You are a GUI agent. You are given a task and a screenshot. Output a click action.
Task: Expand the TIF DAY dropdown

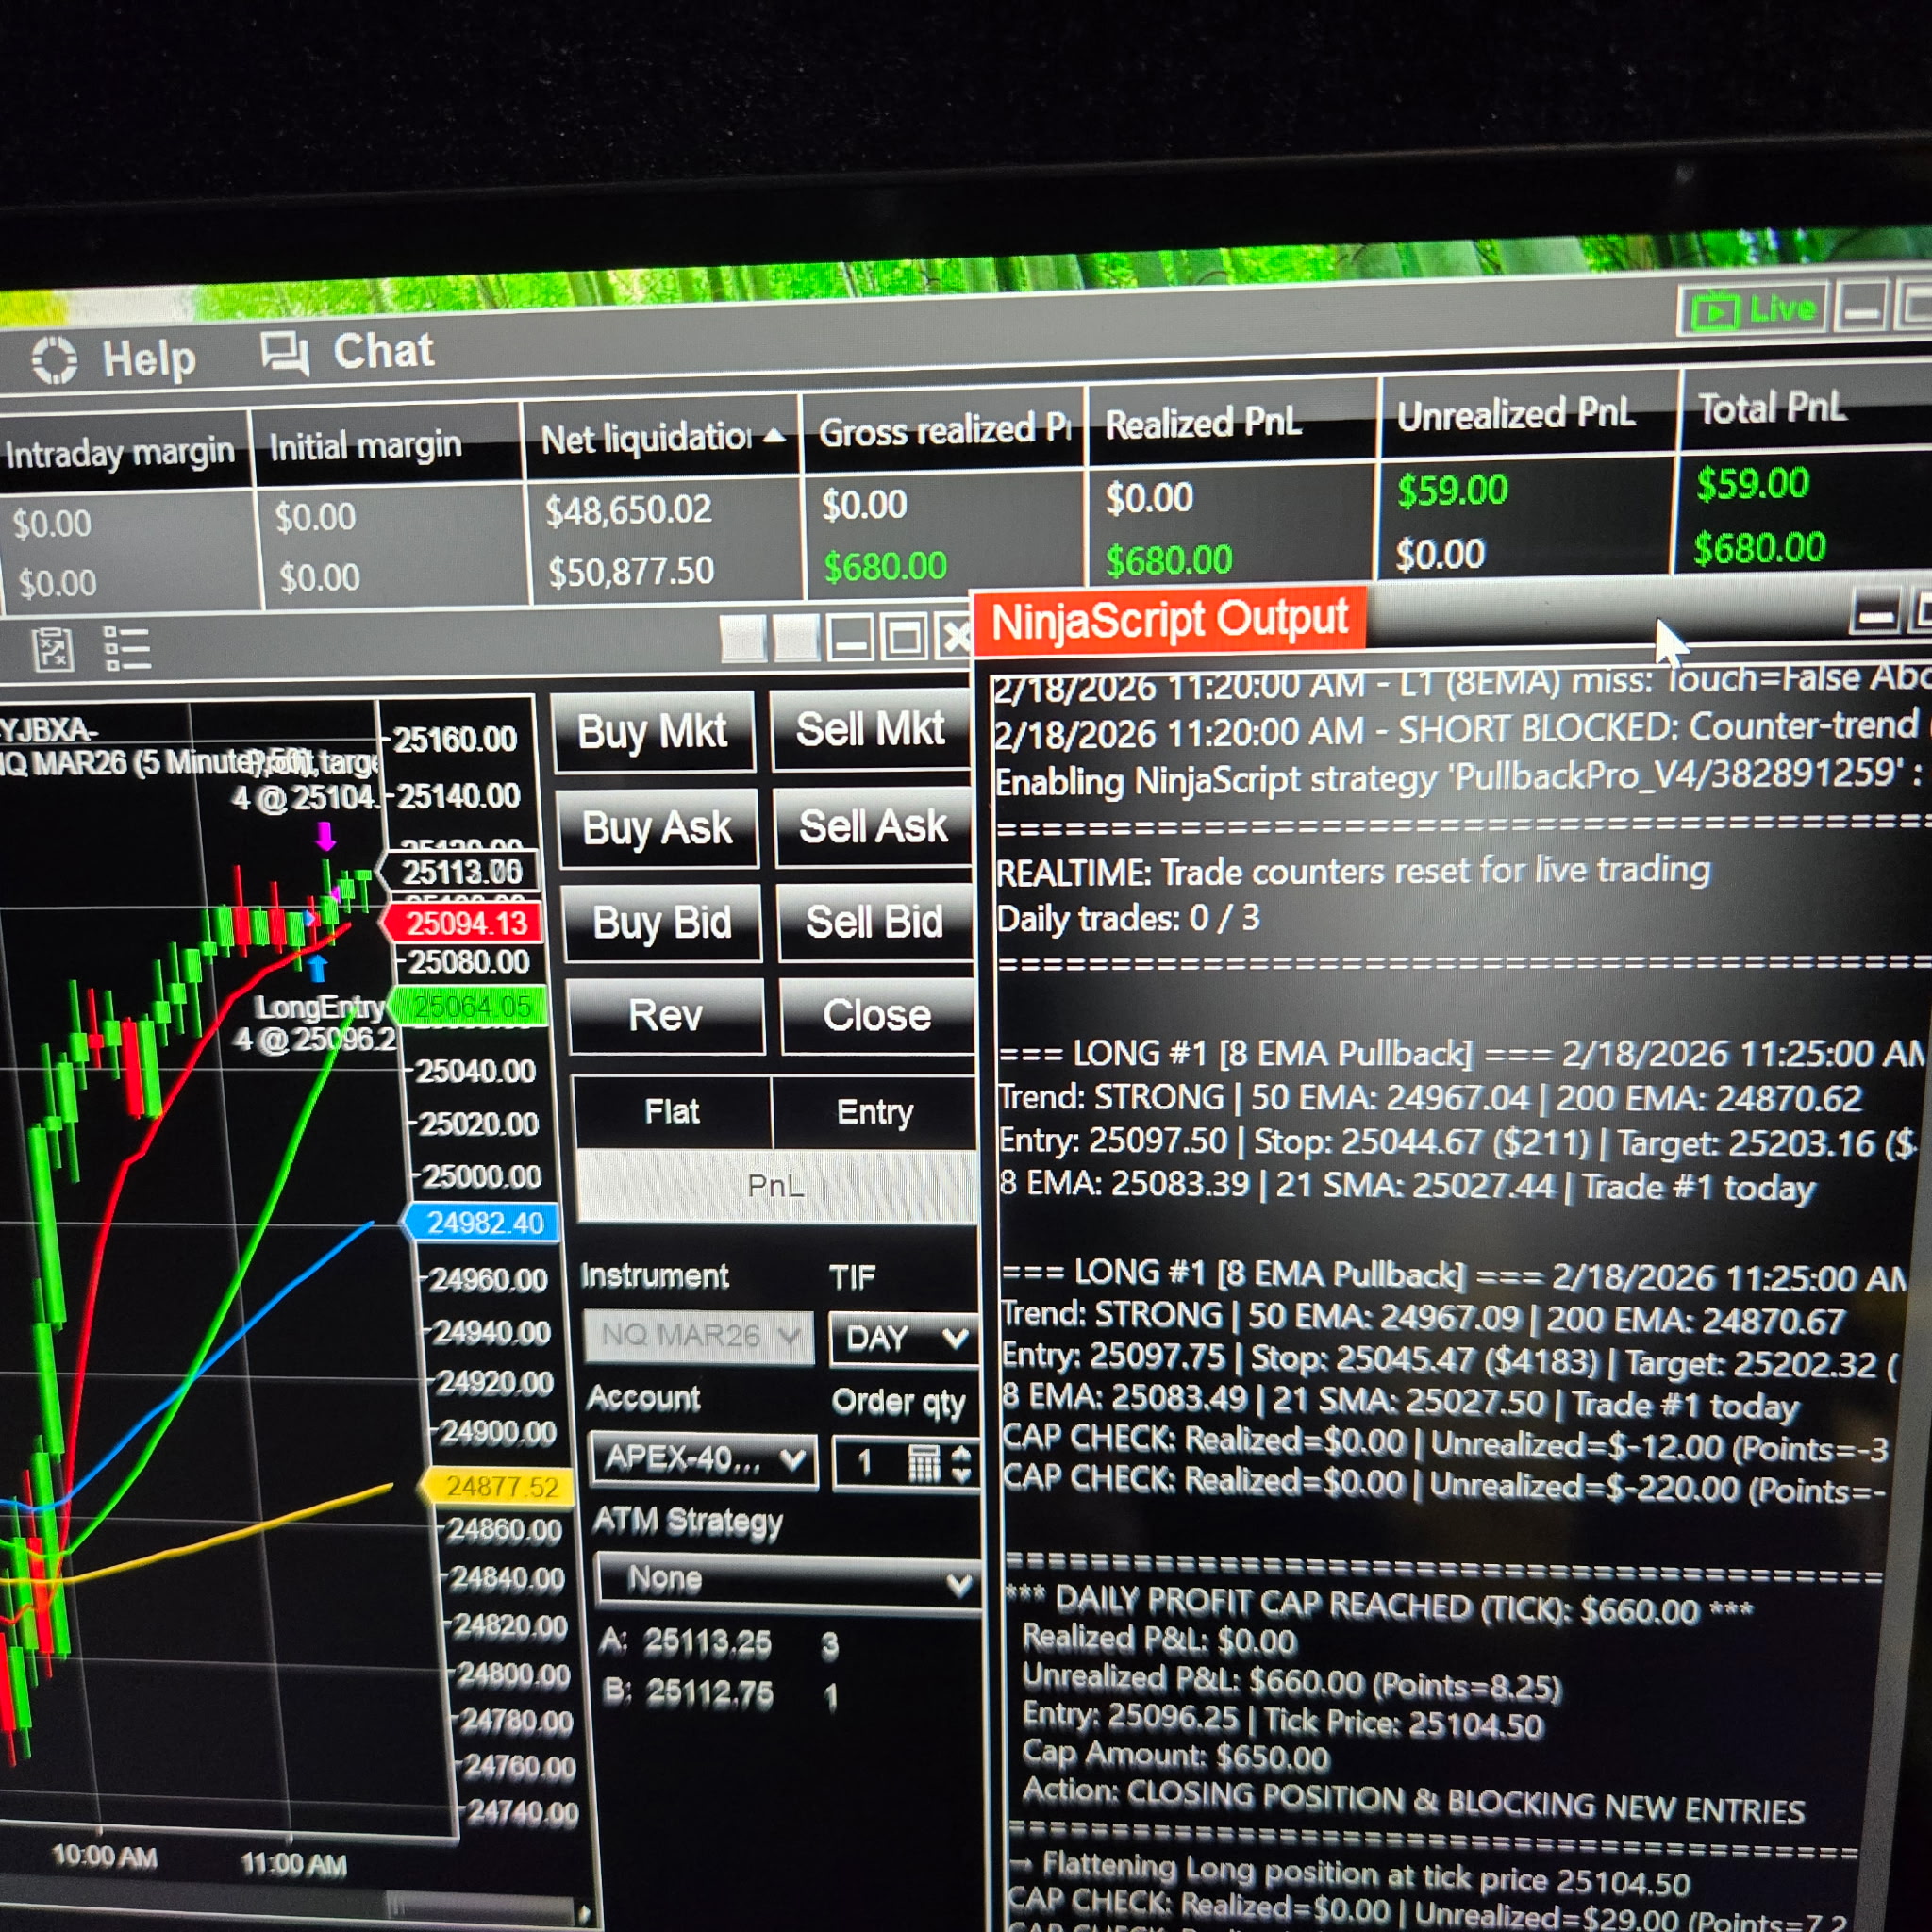pyautogui.click(x=904, y=1337)
